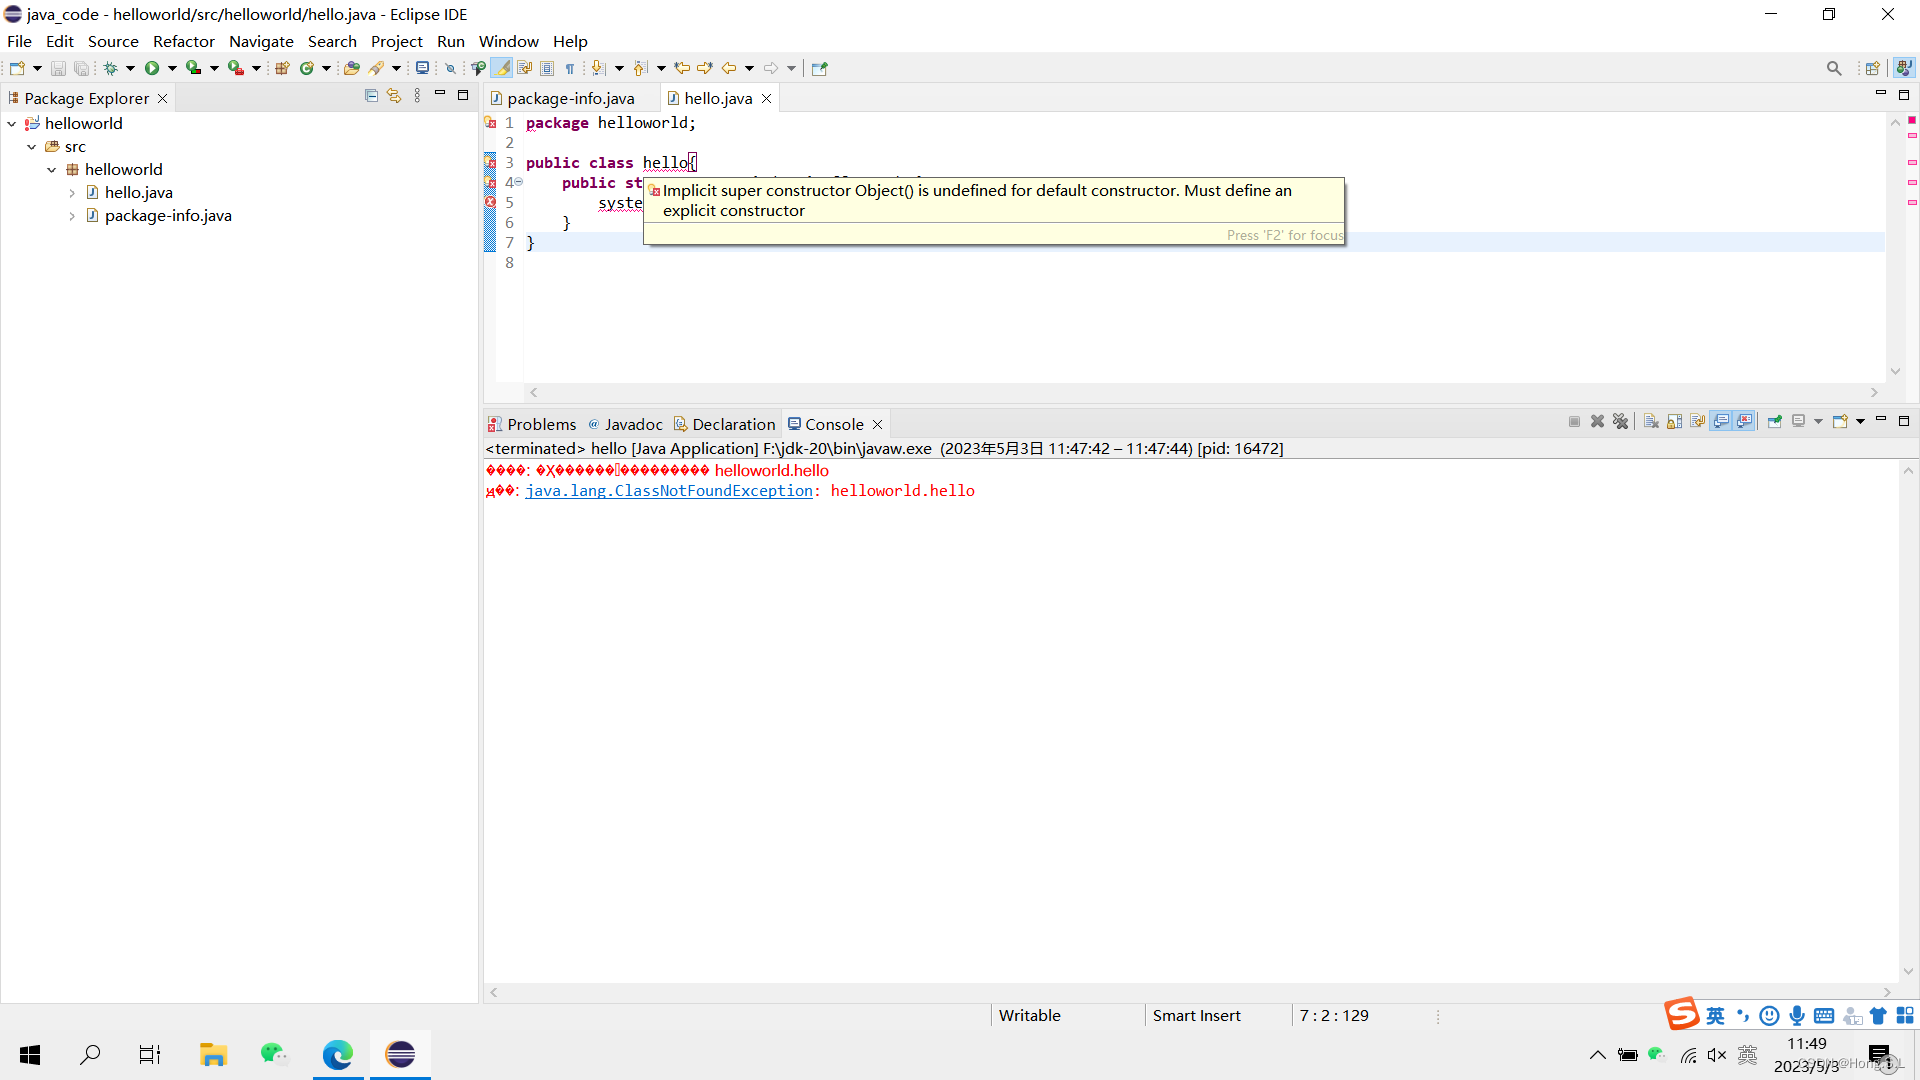The image size is (1920, 1080).
Task: Collapse all in Package Explorer
Action: [x=371, y=96]
